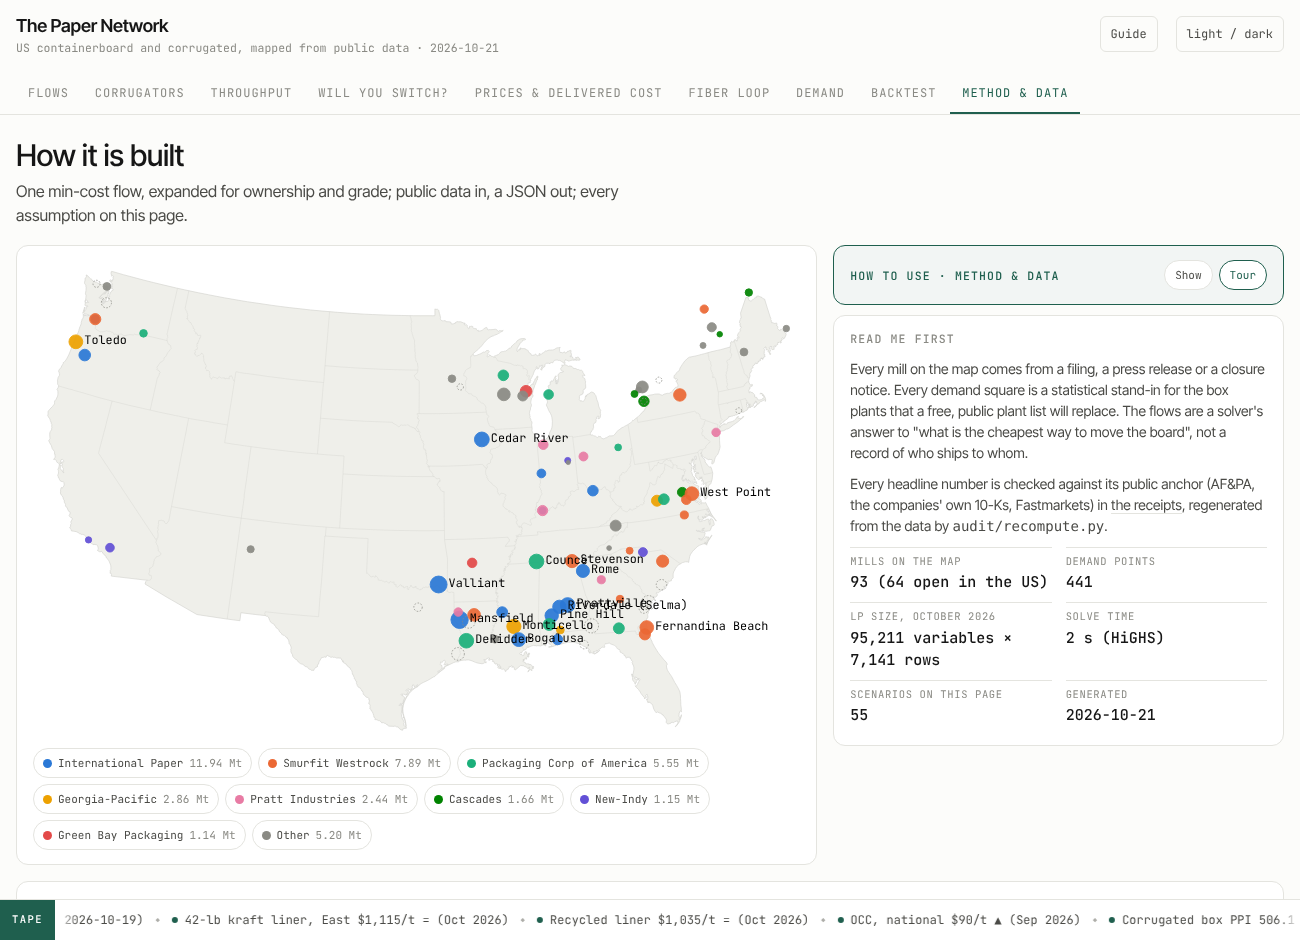Switch to Fiber Loop tab
This screenshot has height=940, width=1300.
[729, 93]
